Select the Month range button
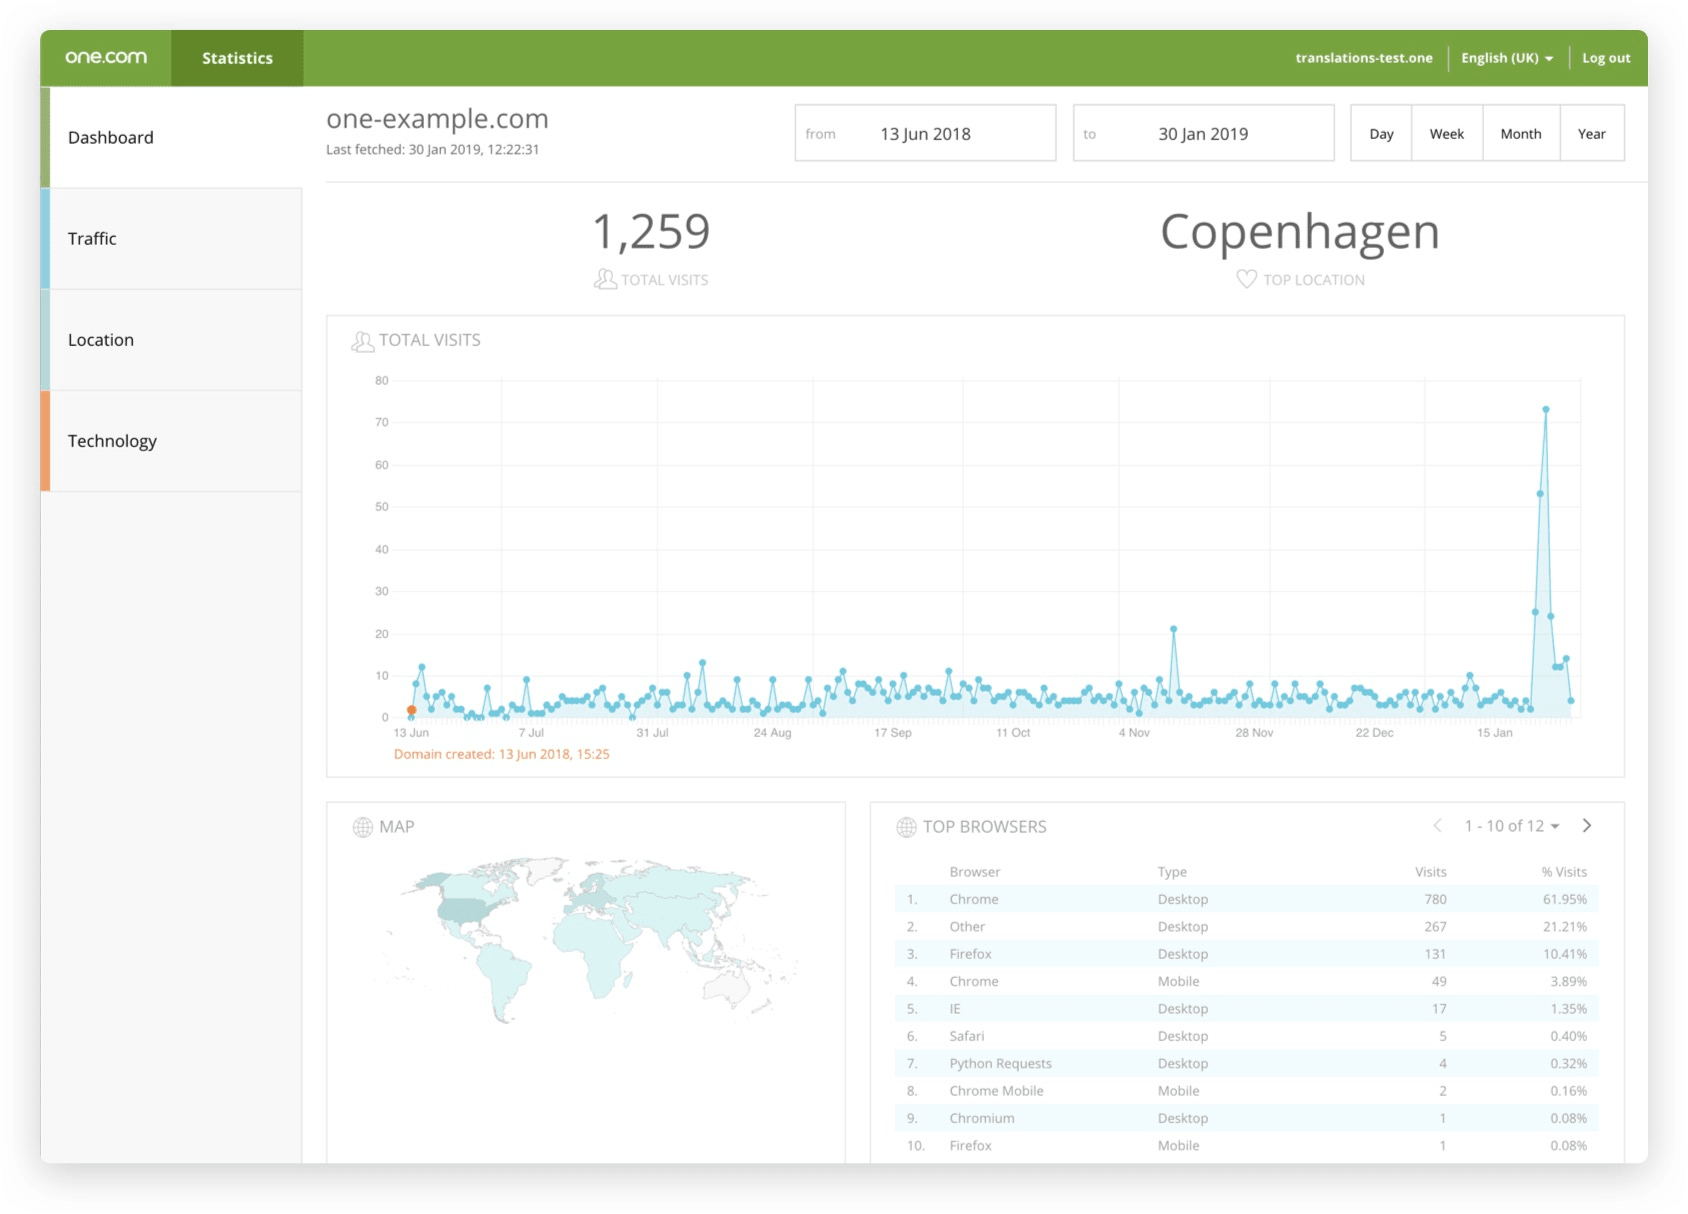The height and width of the screenshot is (1214, 1688). click(1521, 133)
